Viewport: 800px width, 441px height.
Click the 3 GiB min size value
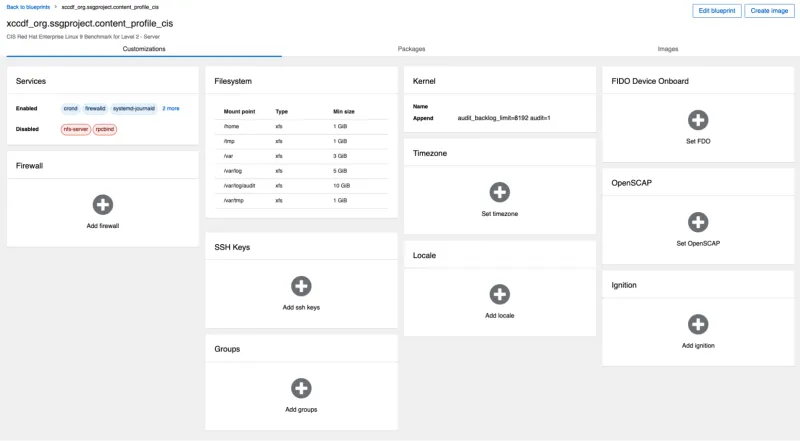click(340, 156)
